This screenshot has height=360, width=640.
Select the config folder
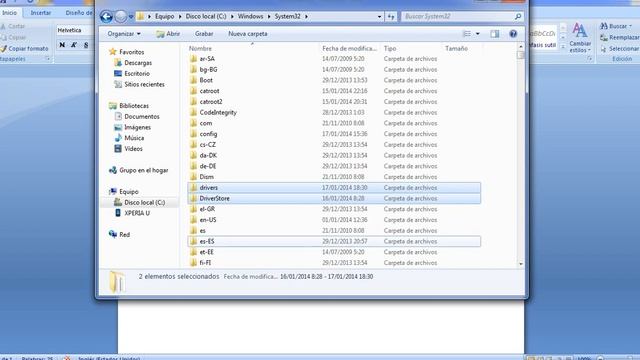pos(334,134)
